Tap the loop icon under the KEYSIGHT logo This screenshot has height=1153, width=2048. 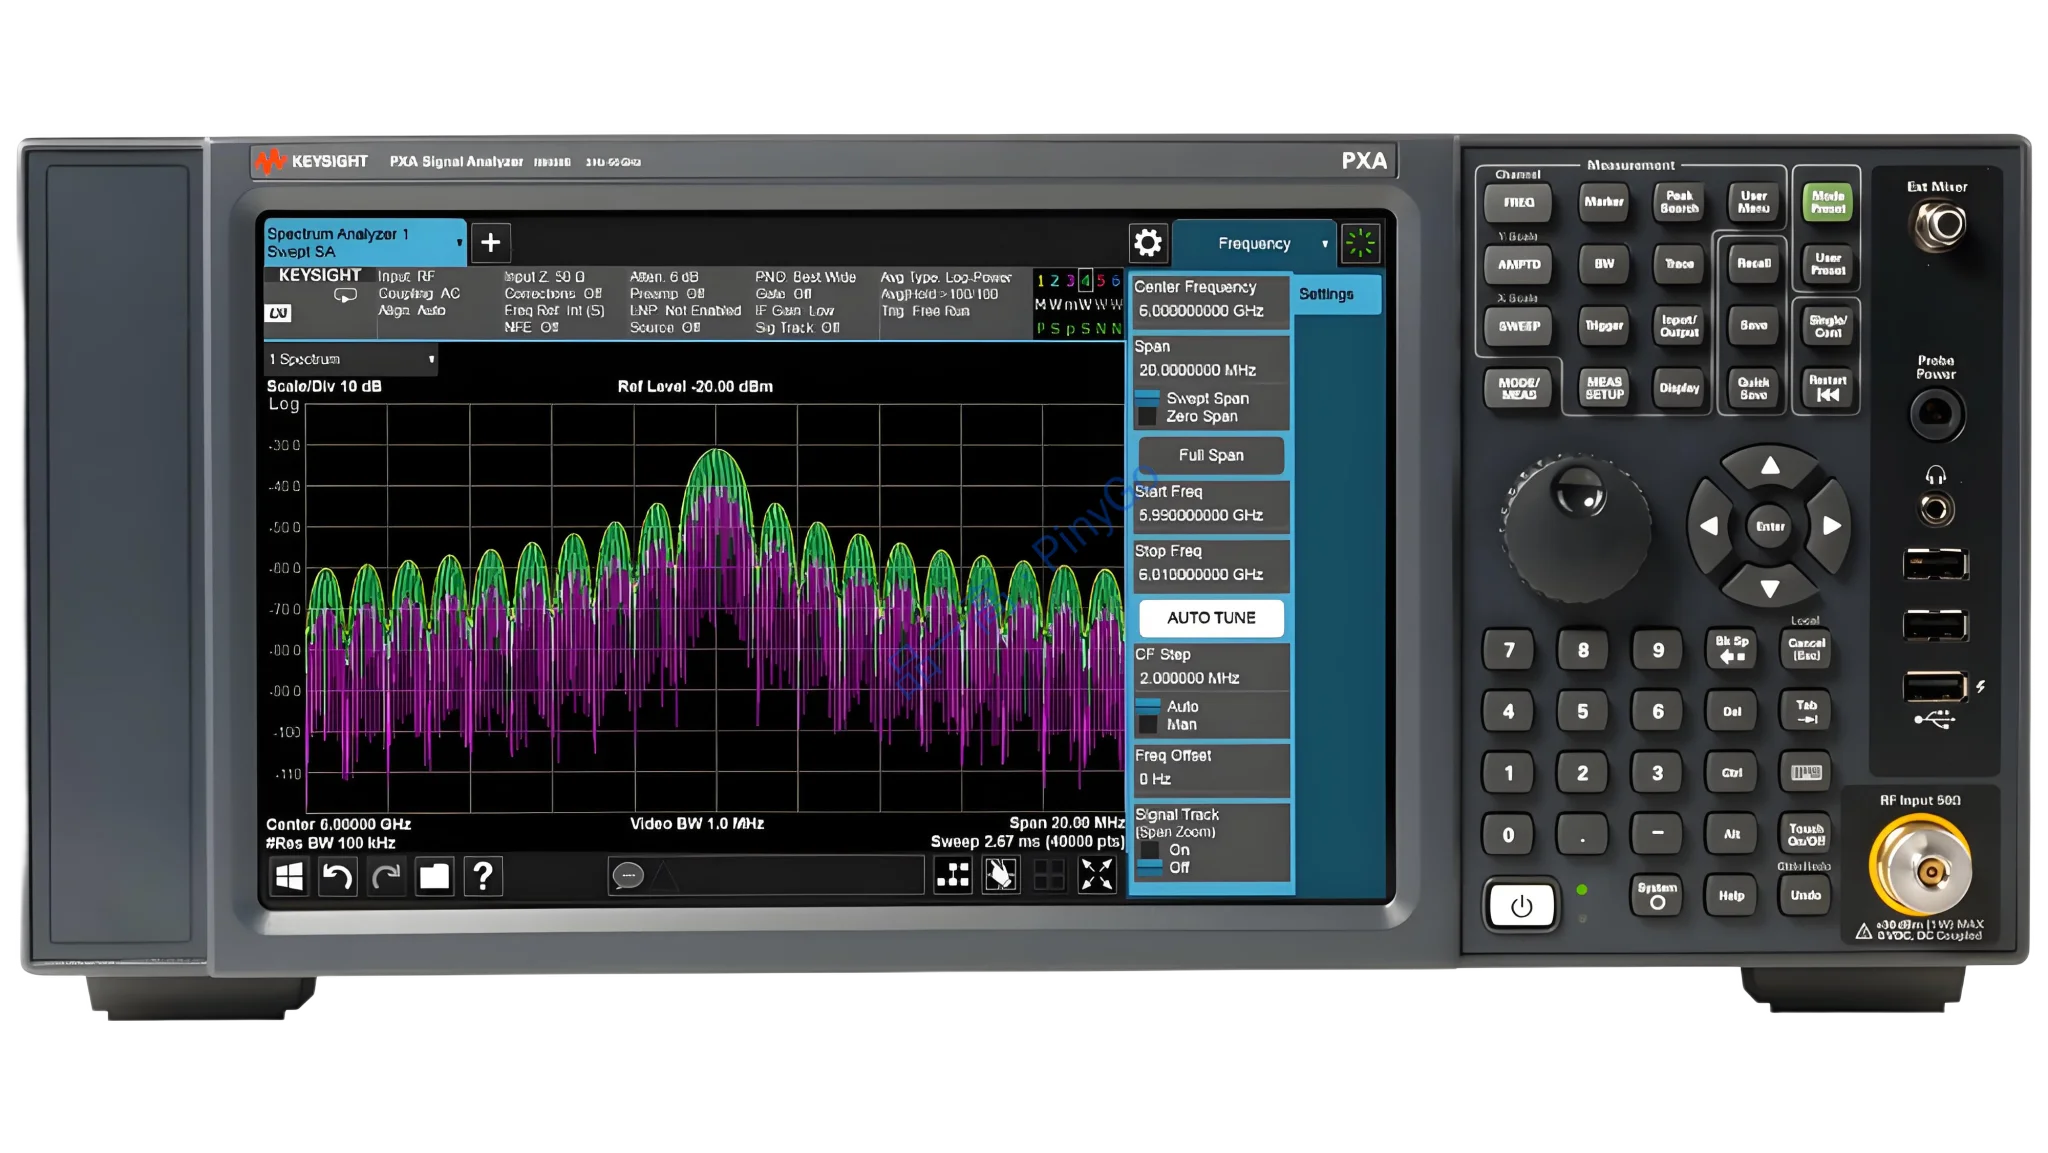(x=345, y=296)
